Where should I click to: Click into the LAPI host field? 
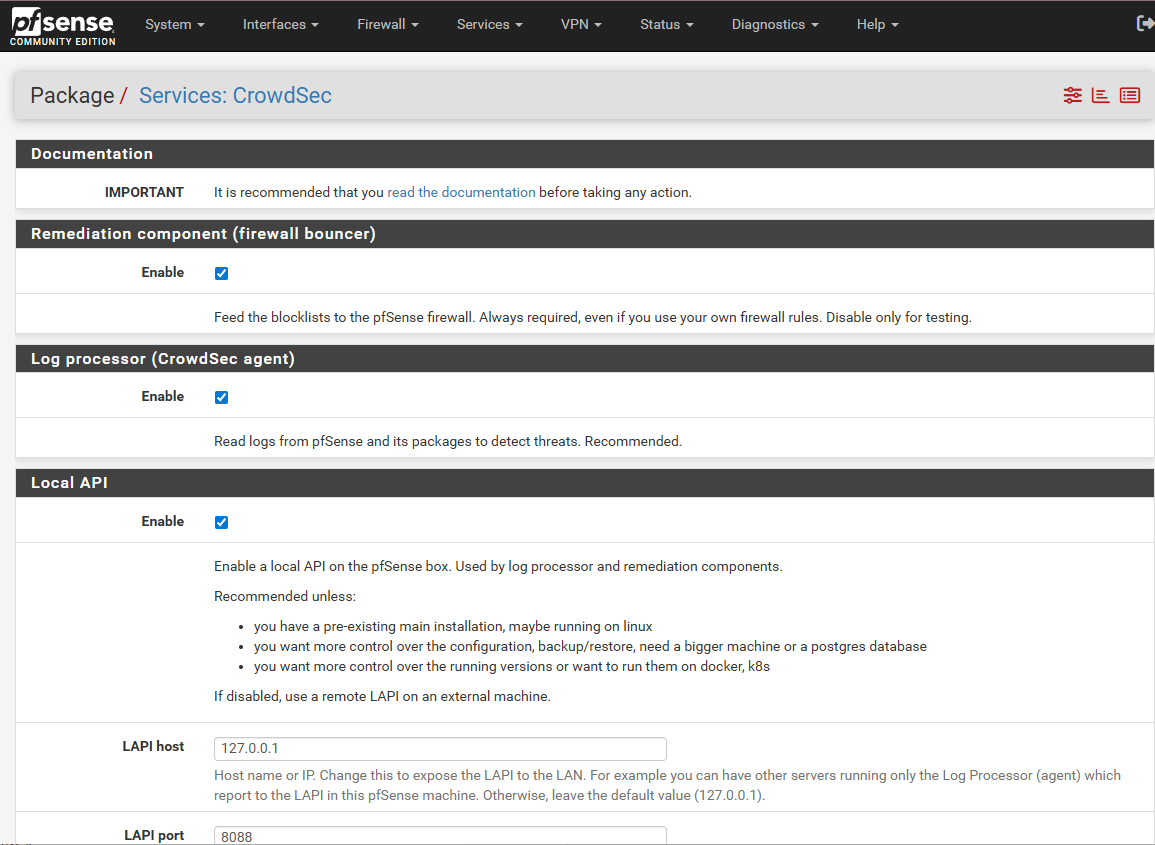pyautogui.click(x=440, y=749)
